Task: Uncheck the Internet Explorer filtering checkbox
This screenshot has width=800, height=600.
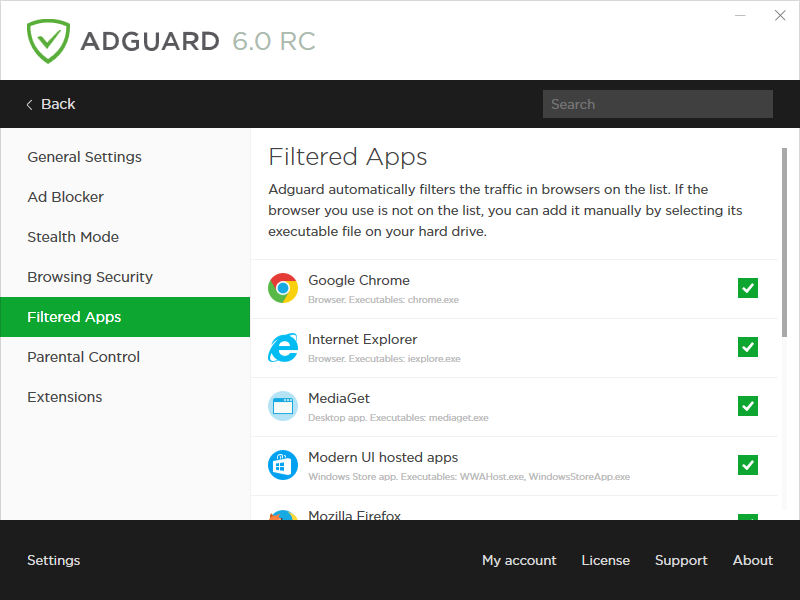Action: coord(747,347)
